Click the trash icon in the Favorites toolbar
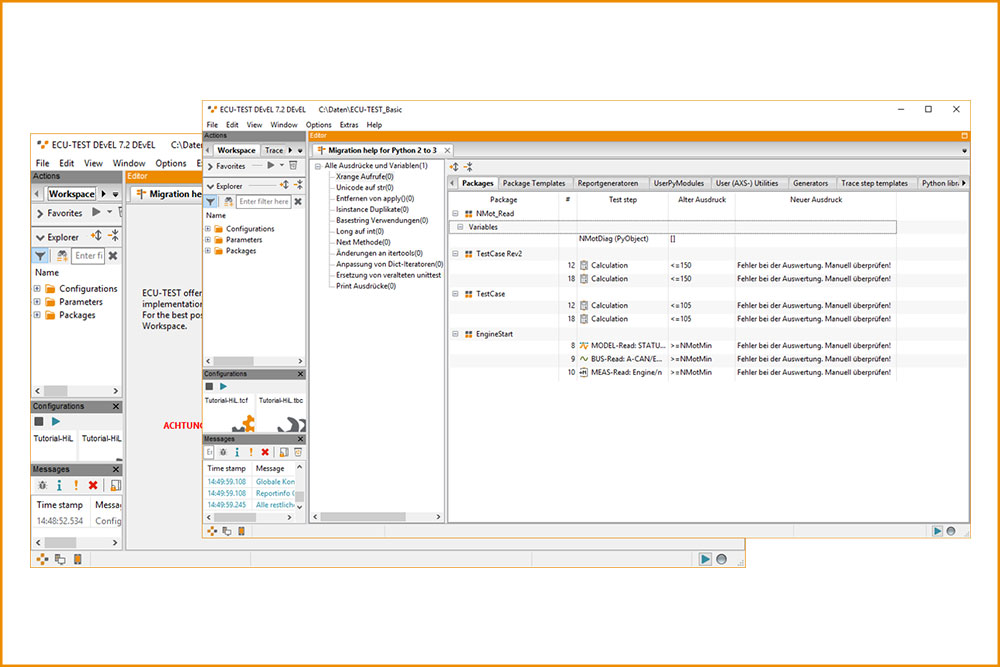This screenshot has height=667, width=1000. pyautogui.click(x=293, y=166)
